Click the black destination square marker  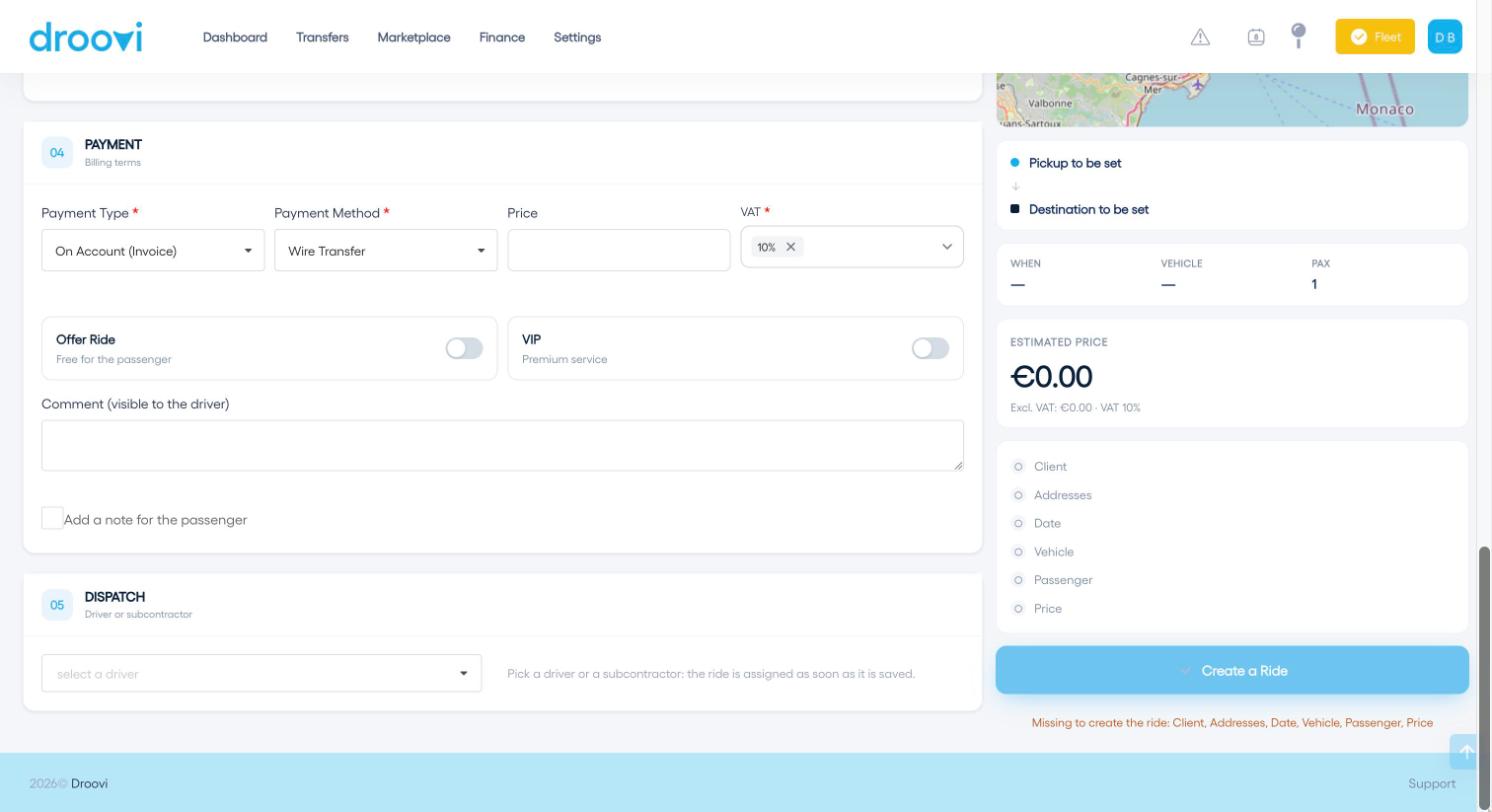pos(1015,209)
